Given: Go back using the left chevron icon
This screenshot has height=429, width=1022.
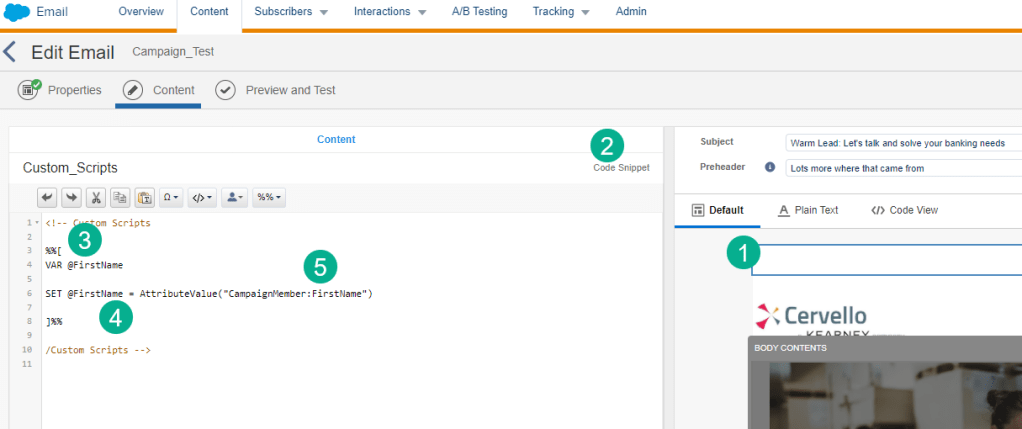Looking at the screenshot, I should [10, 52].
